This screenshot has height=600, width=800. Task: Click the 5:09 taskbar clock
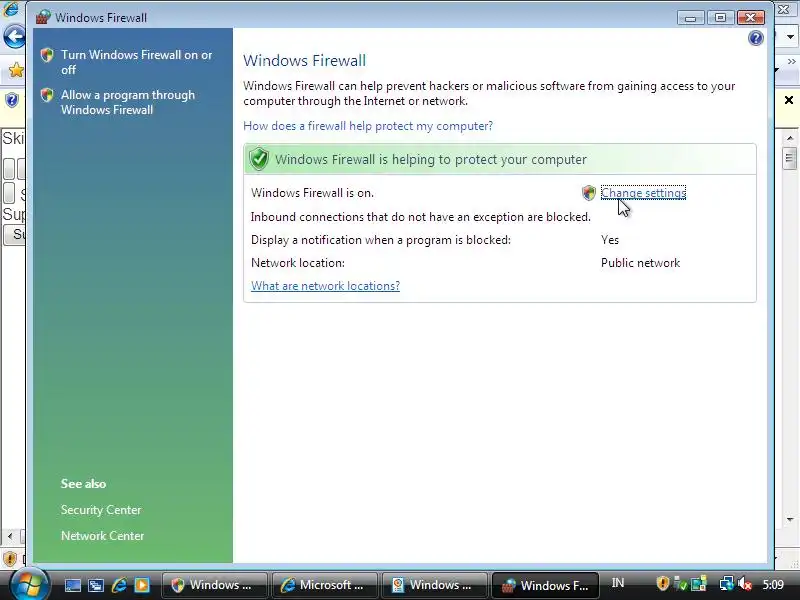coord(773,584)
